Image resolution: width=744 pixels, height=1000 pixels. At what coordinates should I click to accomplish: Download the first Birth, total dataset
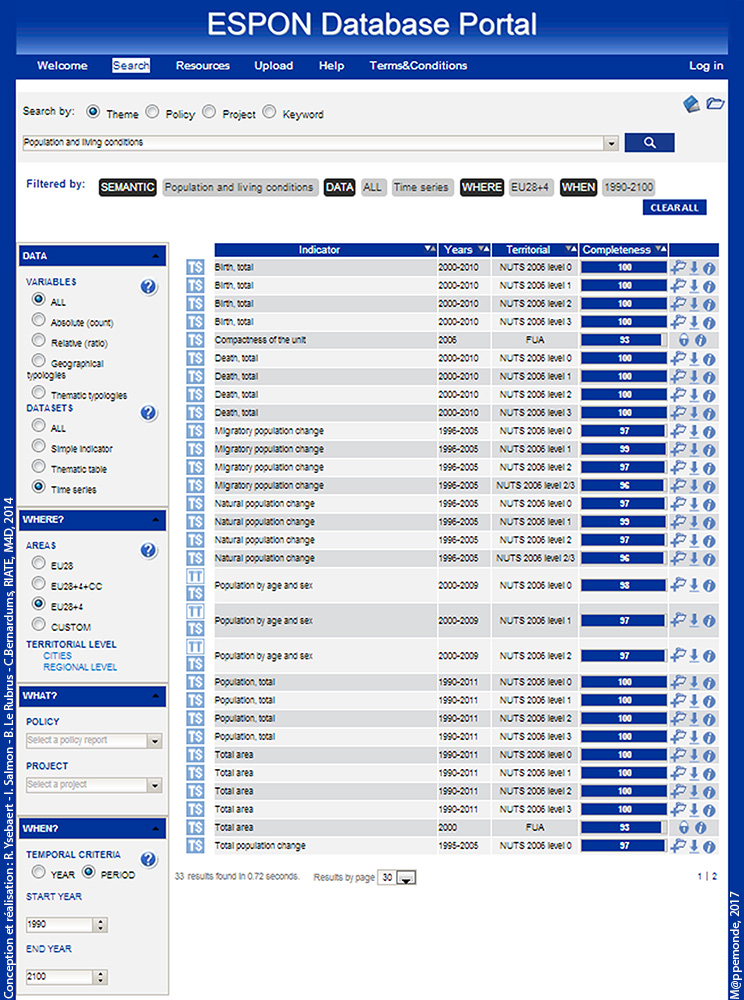point(694,268)
